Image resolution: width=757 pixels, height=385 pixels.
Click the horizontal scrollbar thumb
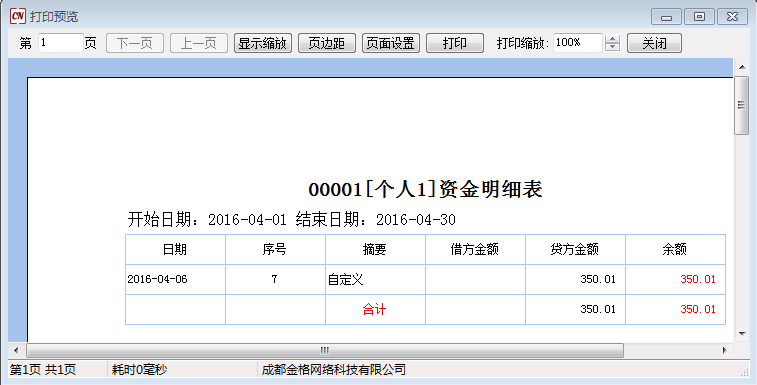click(x=325, y=350)
